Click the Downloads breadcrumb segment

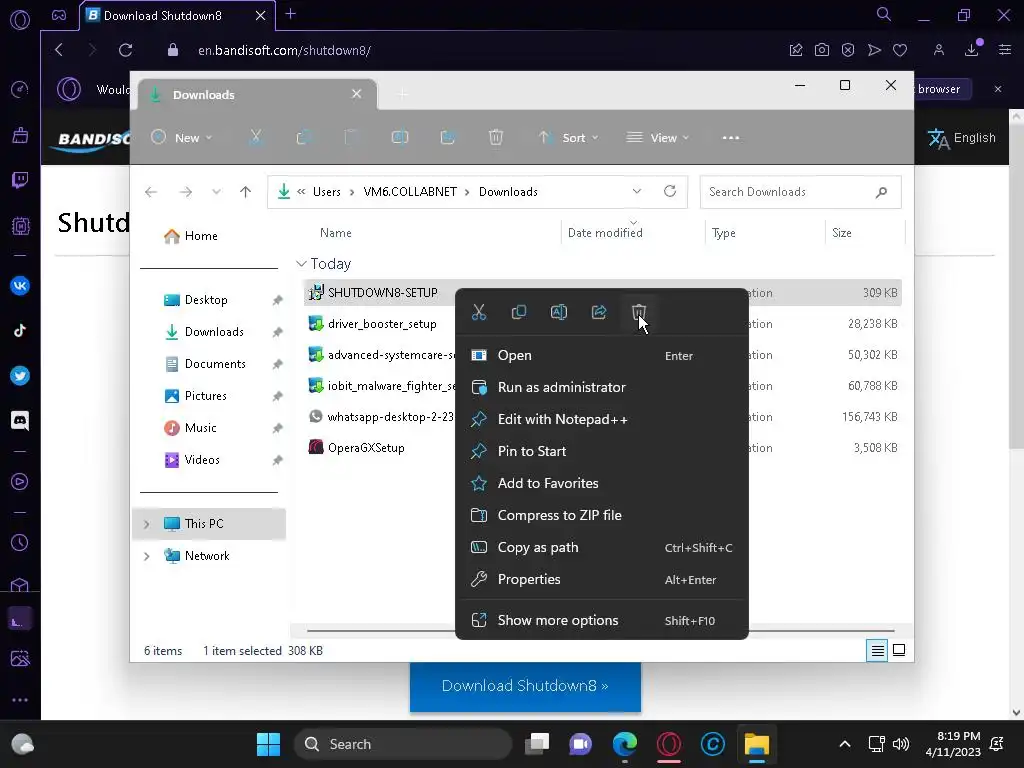508,192
